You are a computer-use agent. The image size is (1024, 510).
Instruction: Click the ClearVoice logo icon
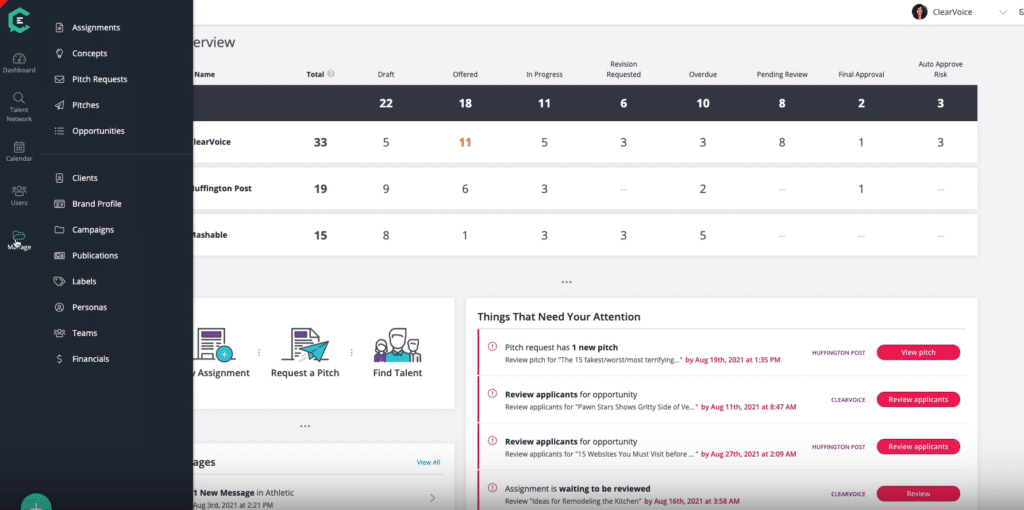click(19, 19)
